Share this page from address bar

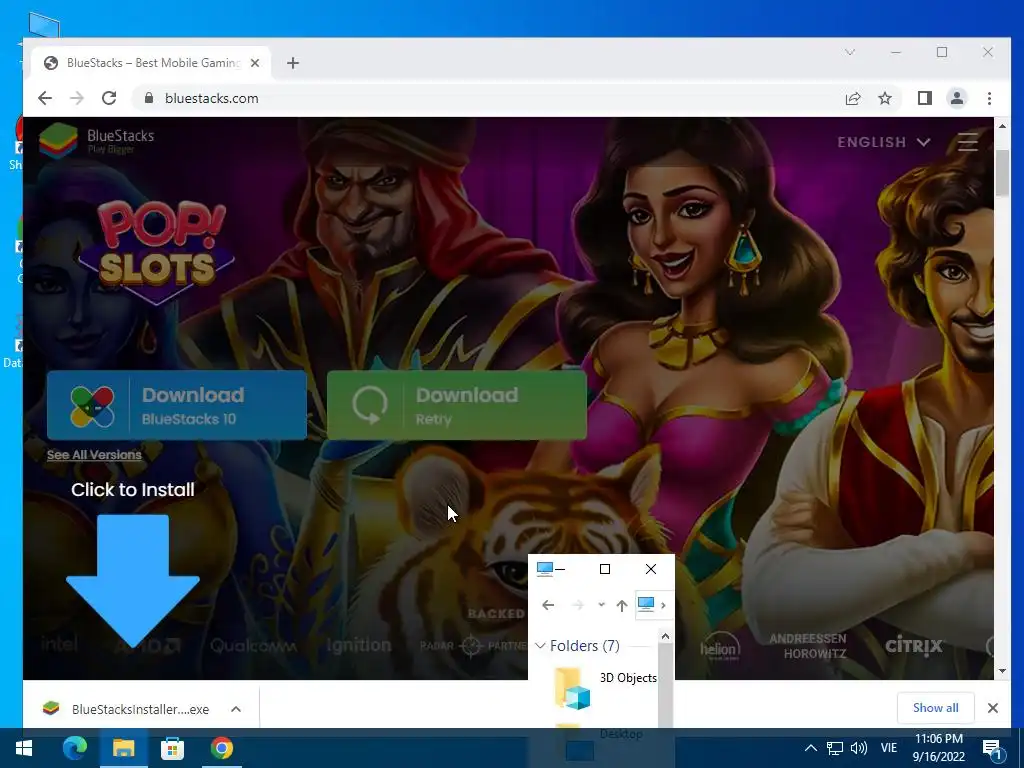point(853,99)
